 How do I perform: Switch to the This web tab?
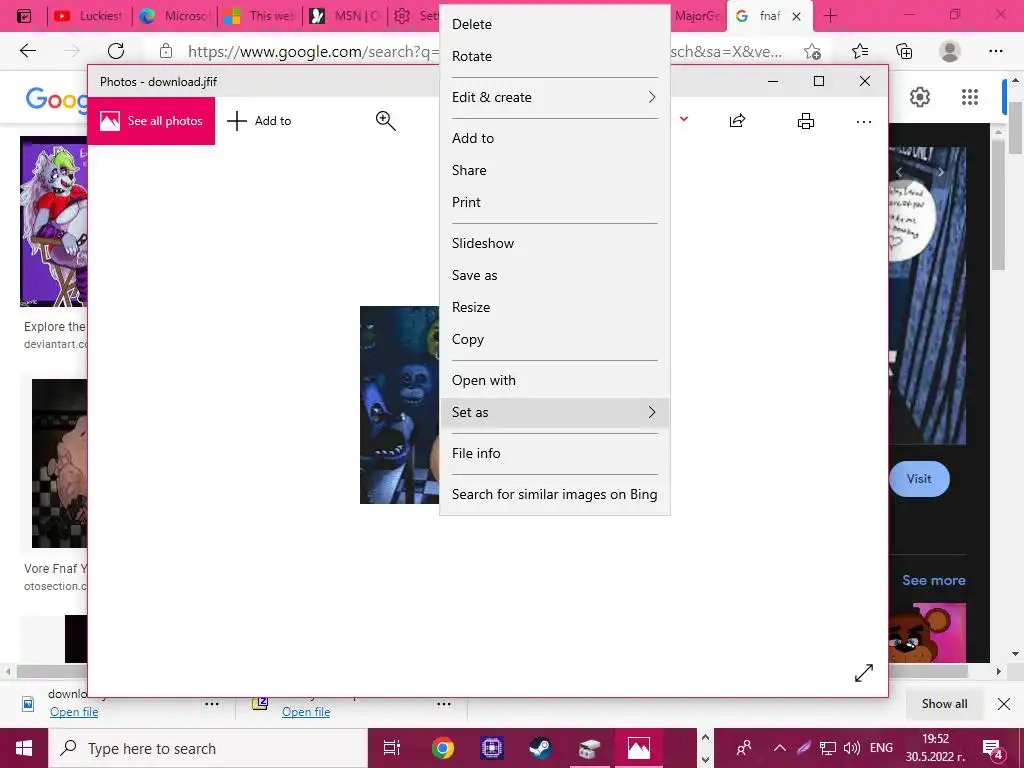259,16
